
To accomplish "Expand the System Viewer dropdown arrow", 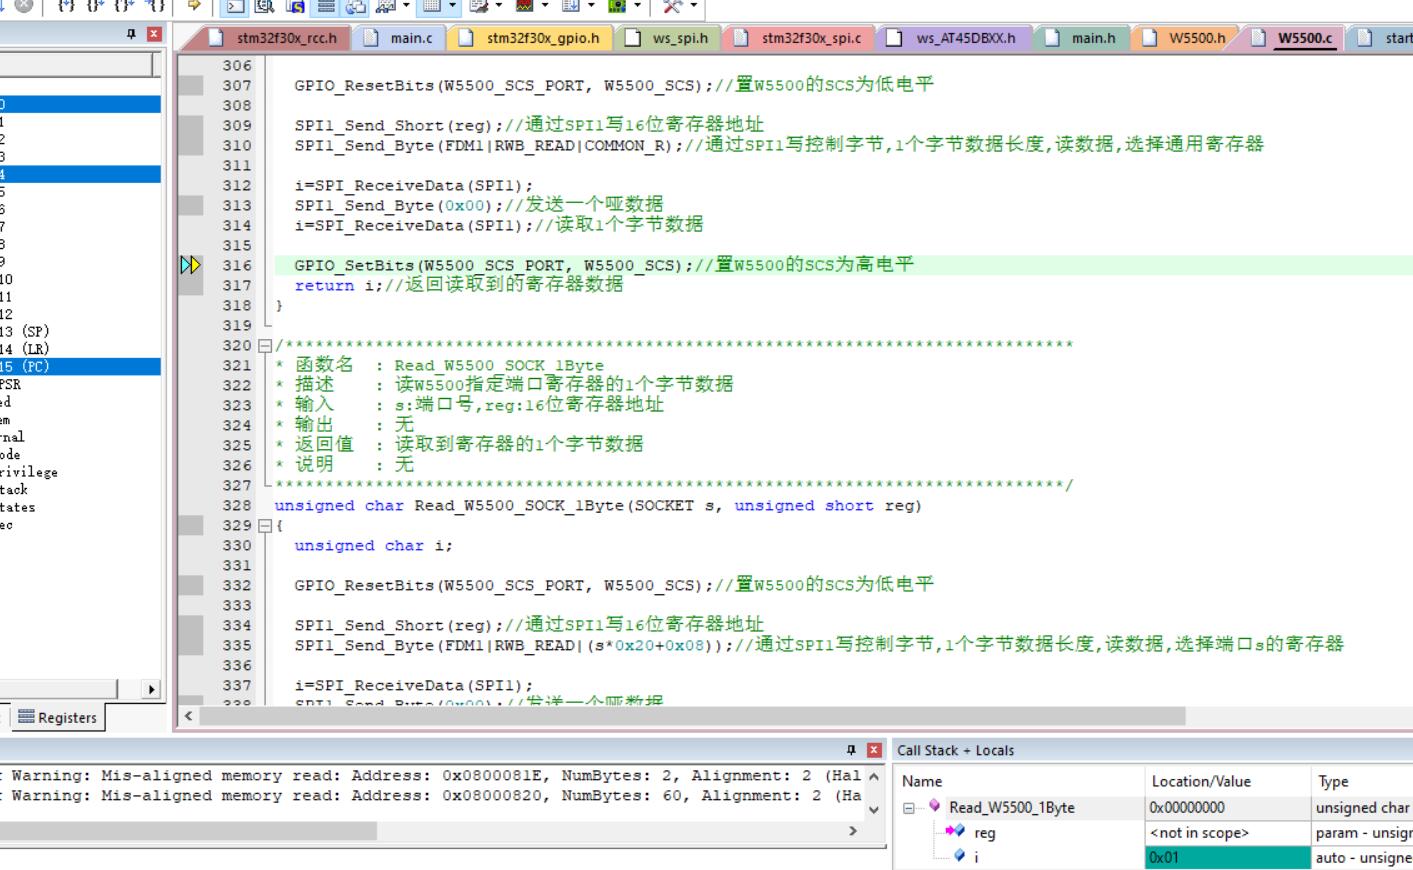I will click(x=637, y=7).
